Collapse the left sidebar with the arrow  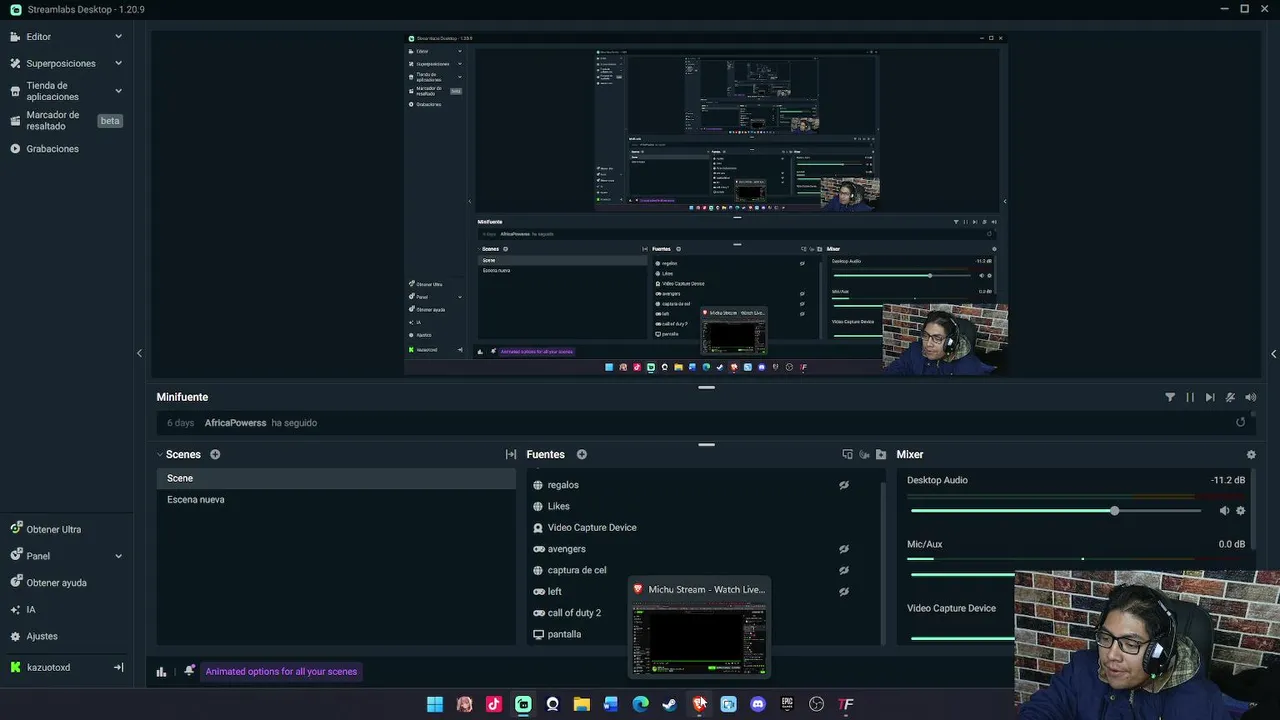click(139, 353)
